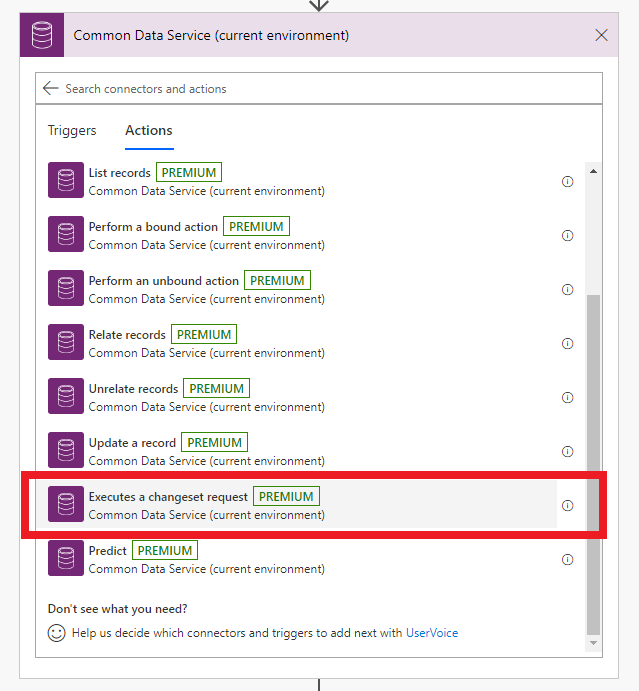Screen dimensions: 639x691
Task: Click the Common Data Service header database icon
Action: [x=42, y=35]
